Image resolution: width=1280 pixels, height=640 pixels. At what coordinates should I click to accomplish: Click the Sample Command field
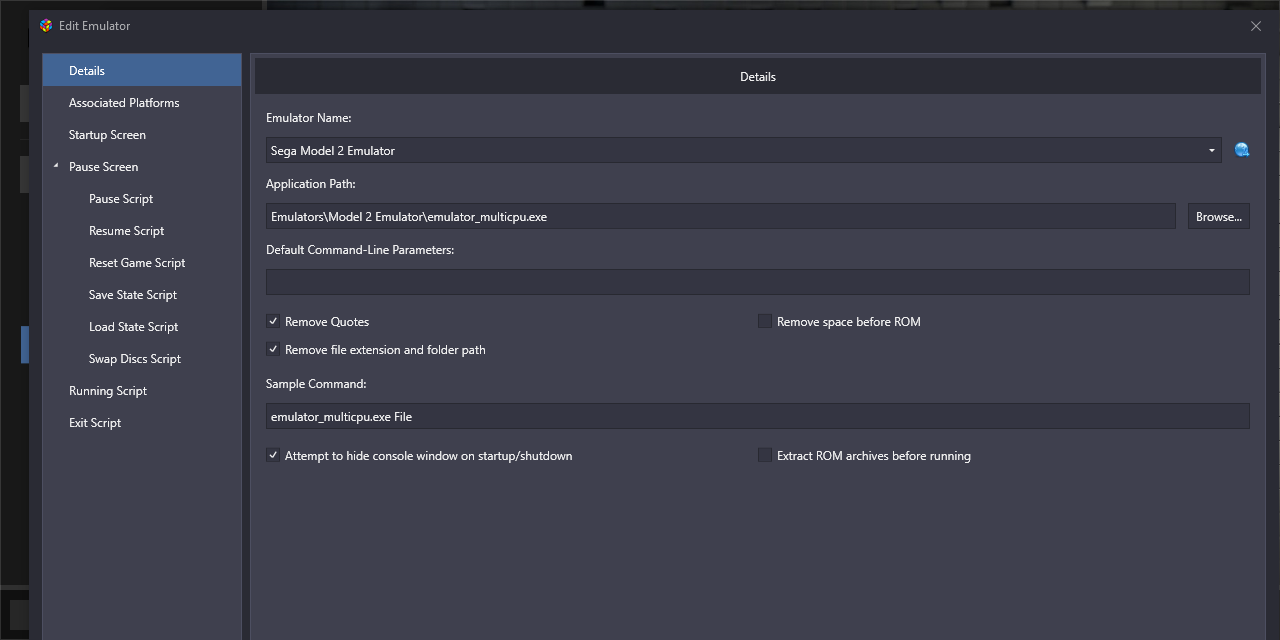[758, 416]
